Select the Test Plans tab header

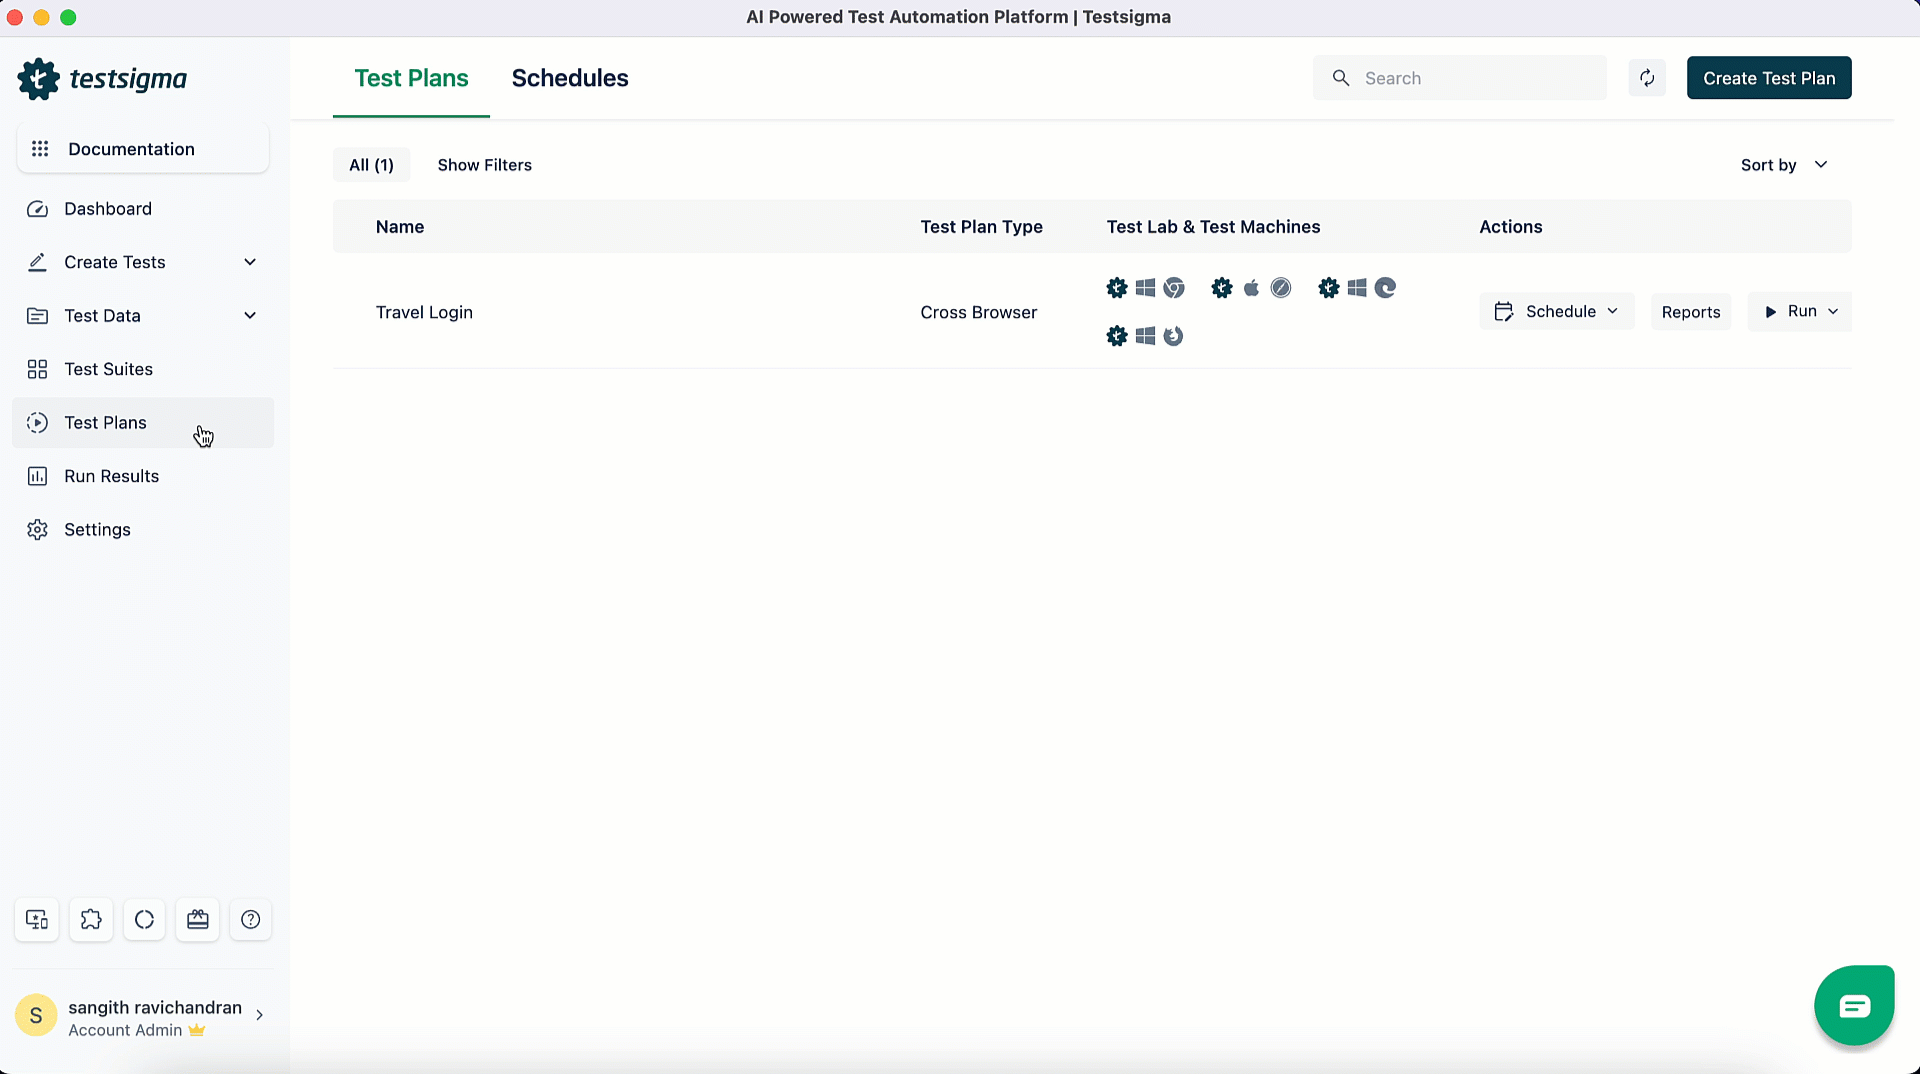(411, 78)
